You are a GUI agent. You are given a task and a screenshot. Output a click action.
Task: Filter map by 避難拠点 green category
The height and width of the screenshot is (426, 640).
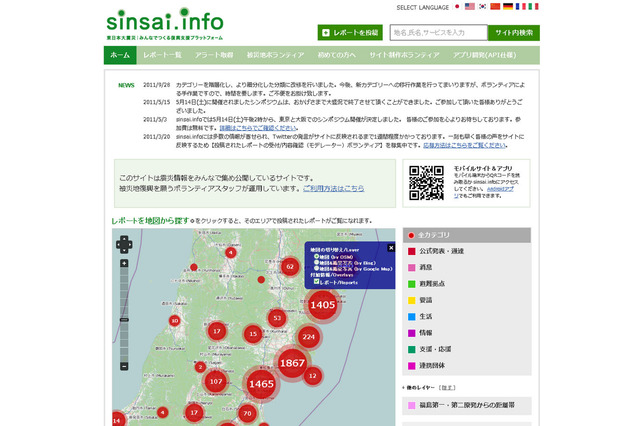467,284
